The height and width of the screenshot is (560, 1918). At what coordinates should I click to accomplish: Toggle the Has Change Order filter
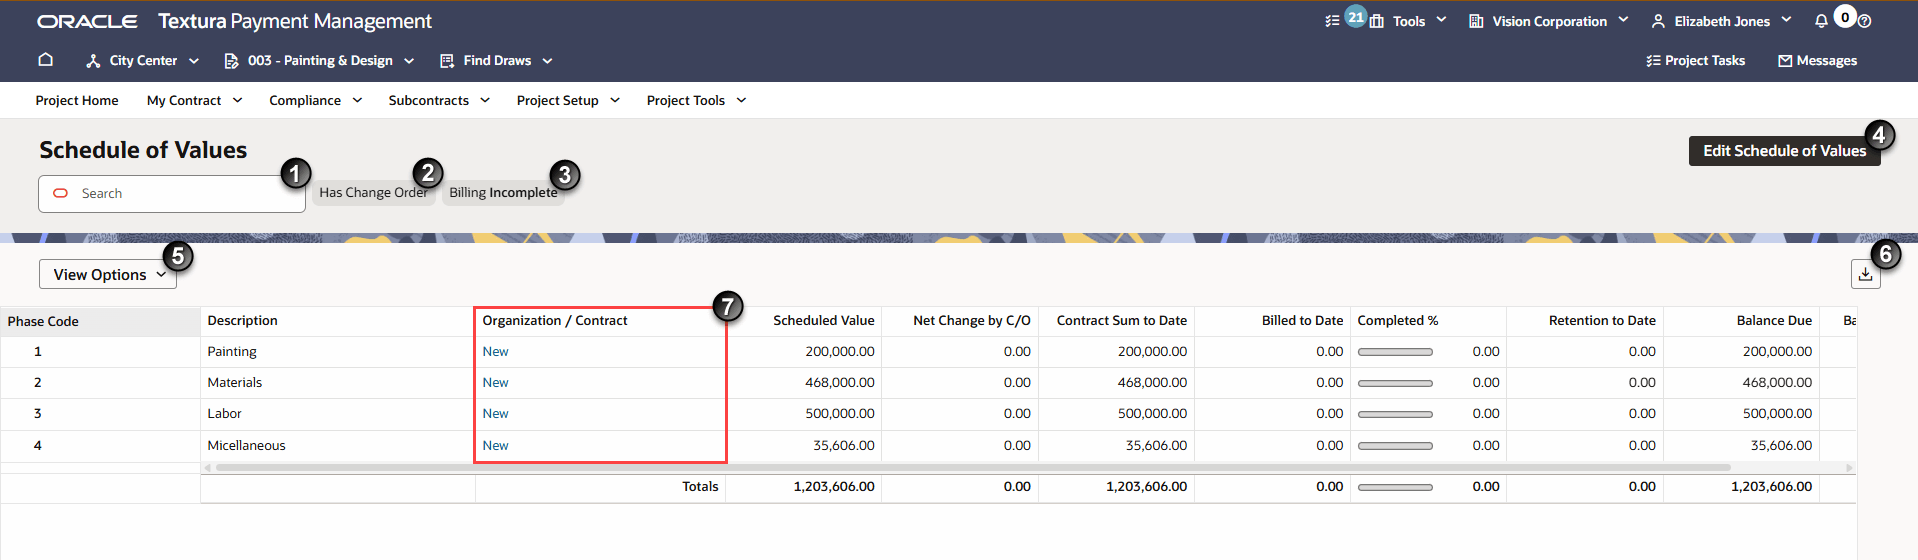[x=373, y=193]
